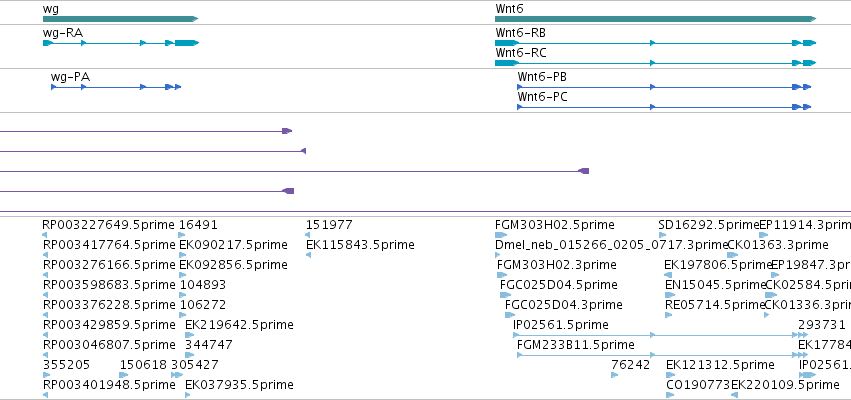
Task: Click the Wnt6-RB transcript feature
Action: pyautogui.click(x=656, y=43)
